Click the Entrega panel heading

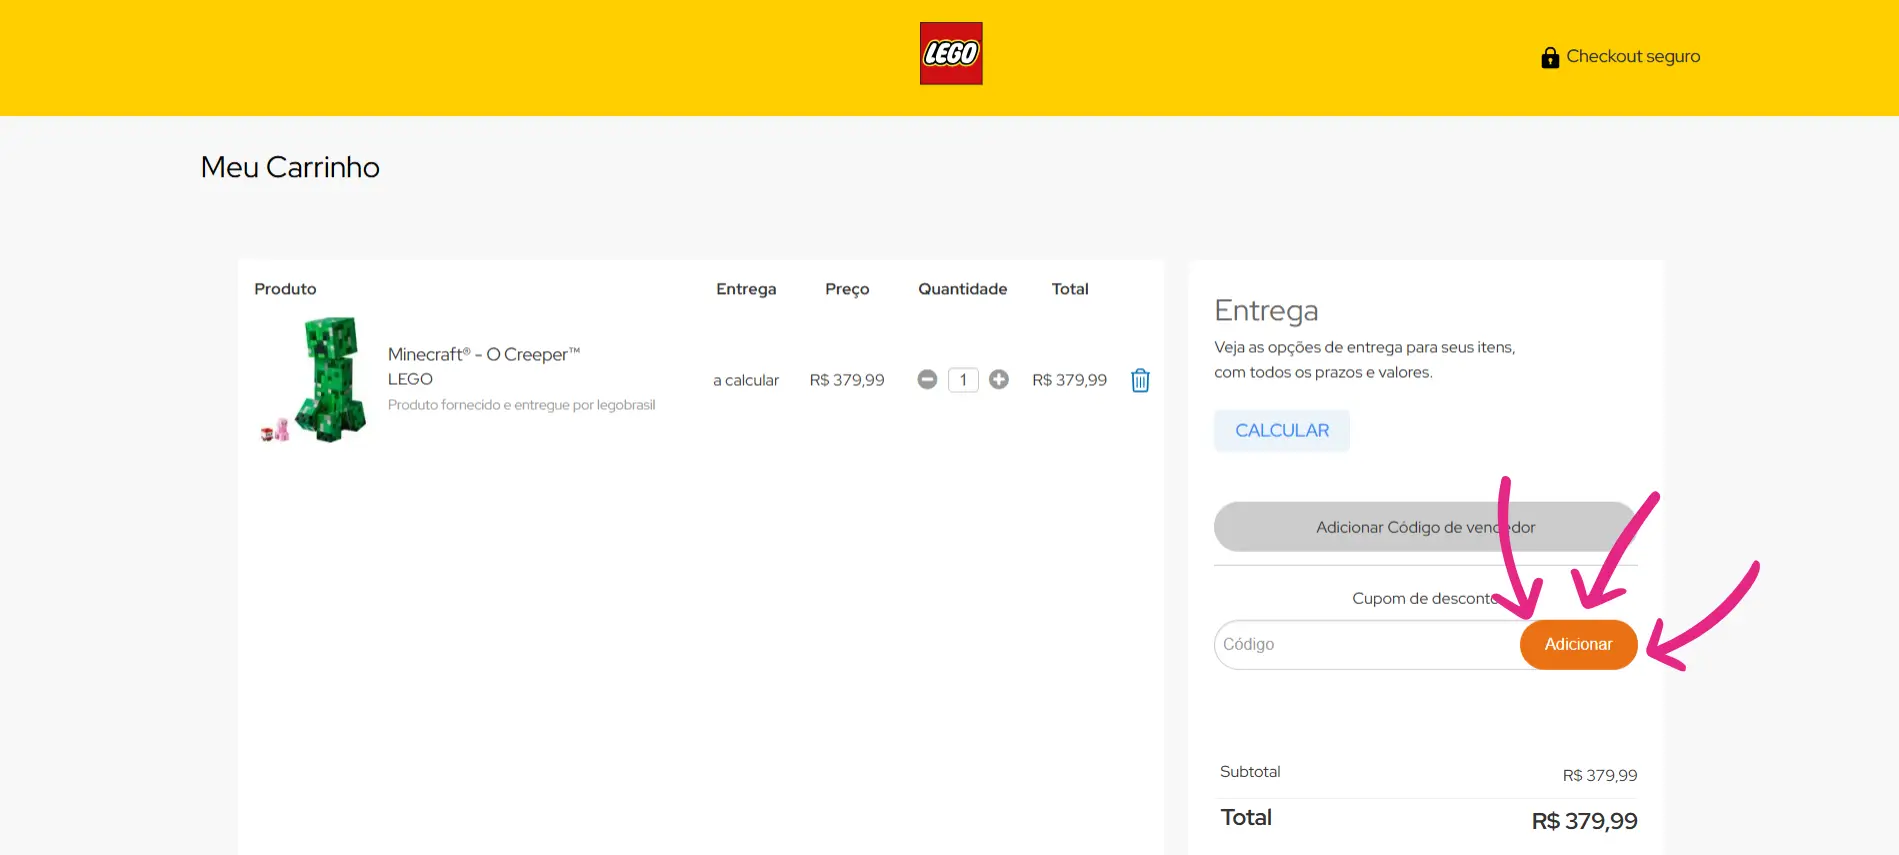[1266, 311]
